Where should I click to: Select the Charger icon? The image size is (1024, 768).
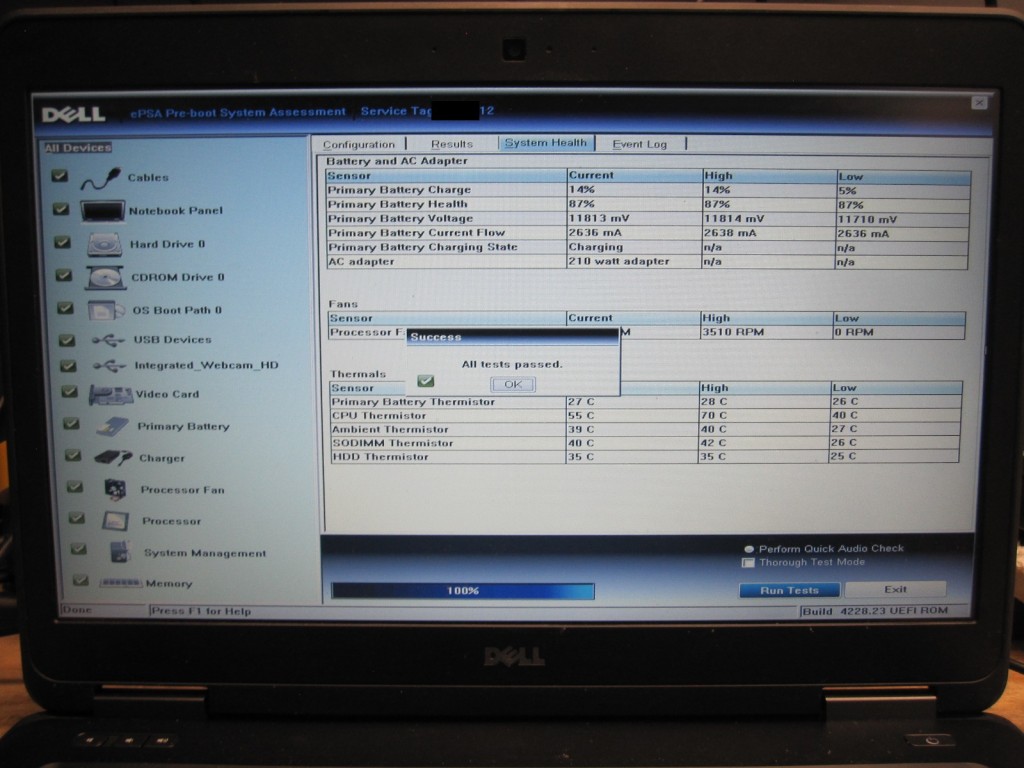coord(113,458)
